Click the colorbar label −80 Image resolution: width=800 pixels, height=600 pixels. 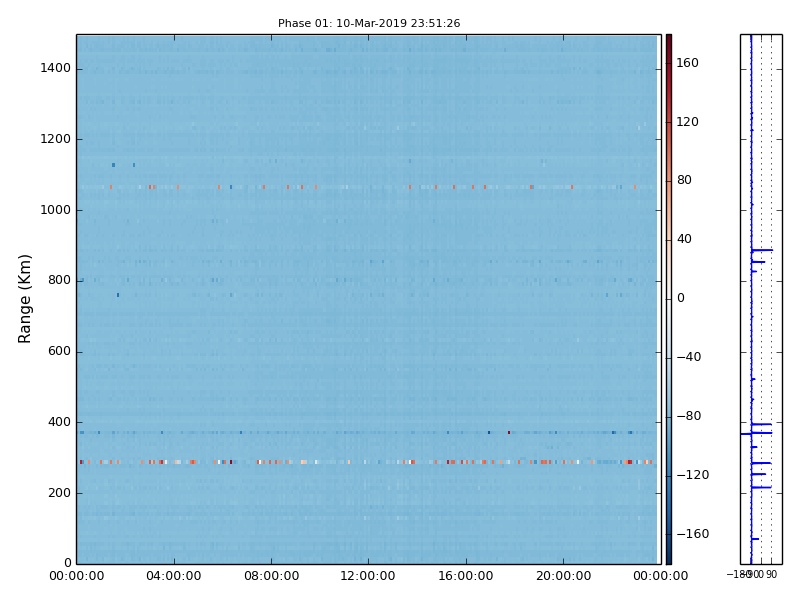tap(689, 416)
